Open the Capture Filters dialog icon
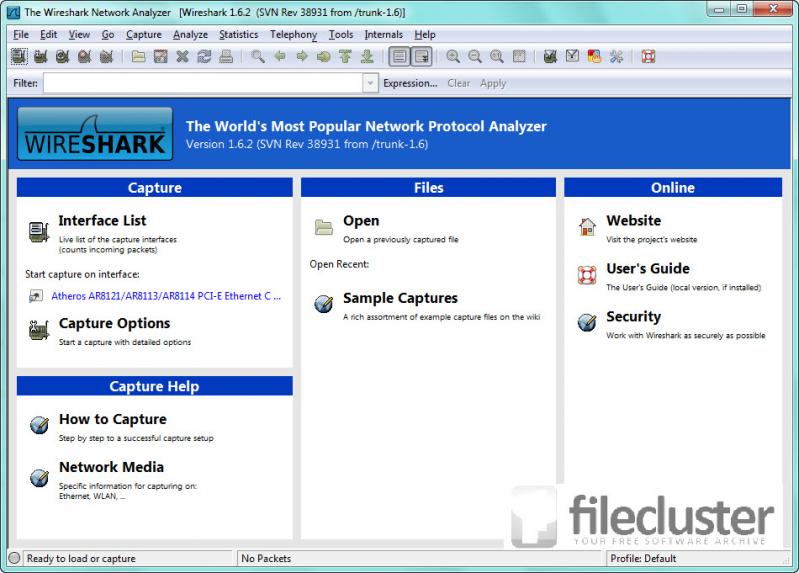The image size is (799, 573). click(x=550, y=56)
